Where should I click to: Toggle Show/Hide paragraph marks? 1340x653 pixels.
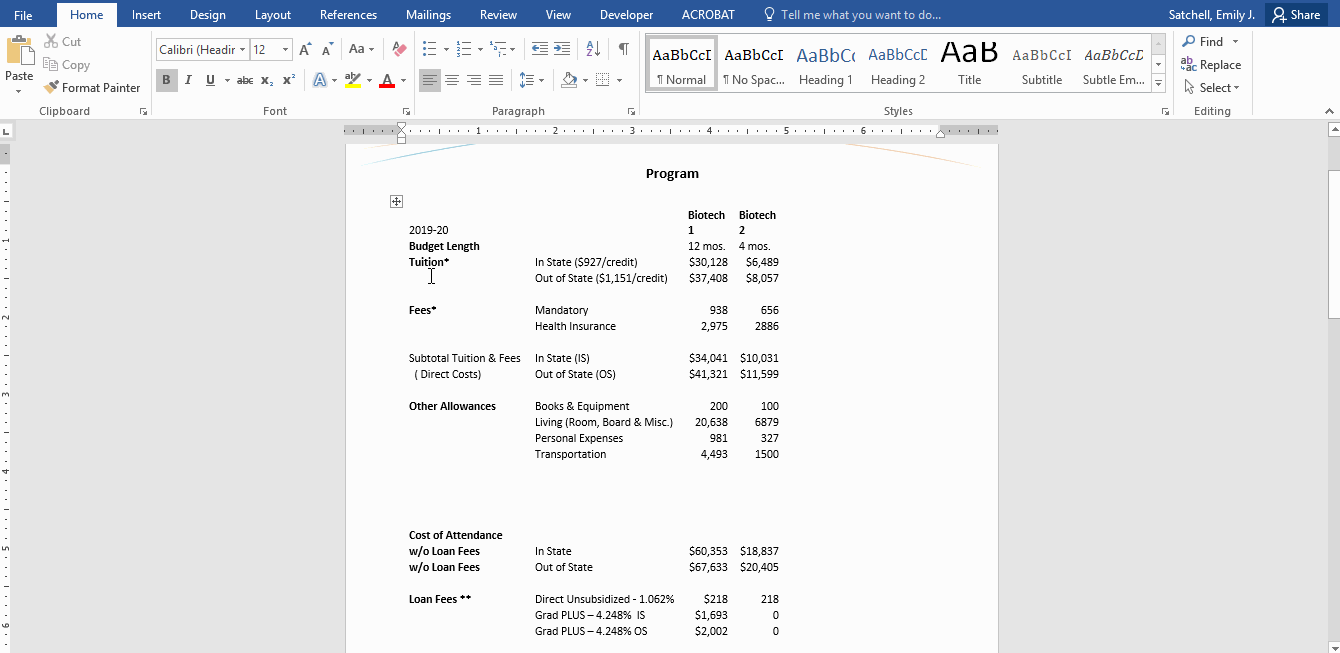point(624,48)
